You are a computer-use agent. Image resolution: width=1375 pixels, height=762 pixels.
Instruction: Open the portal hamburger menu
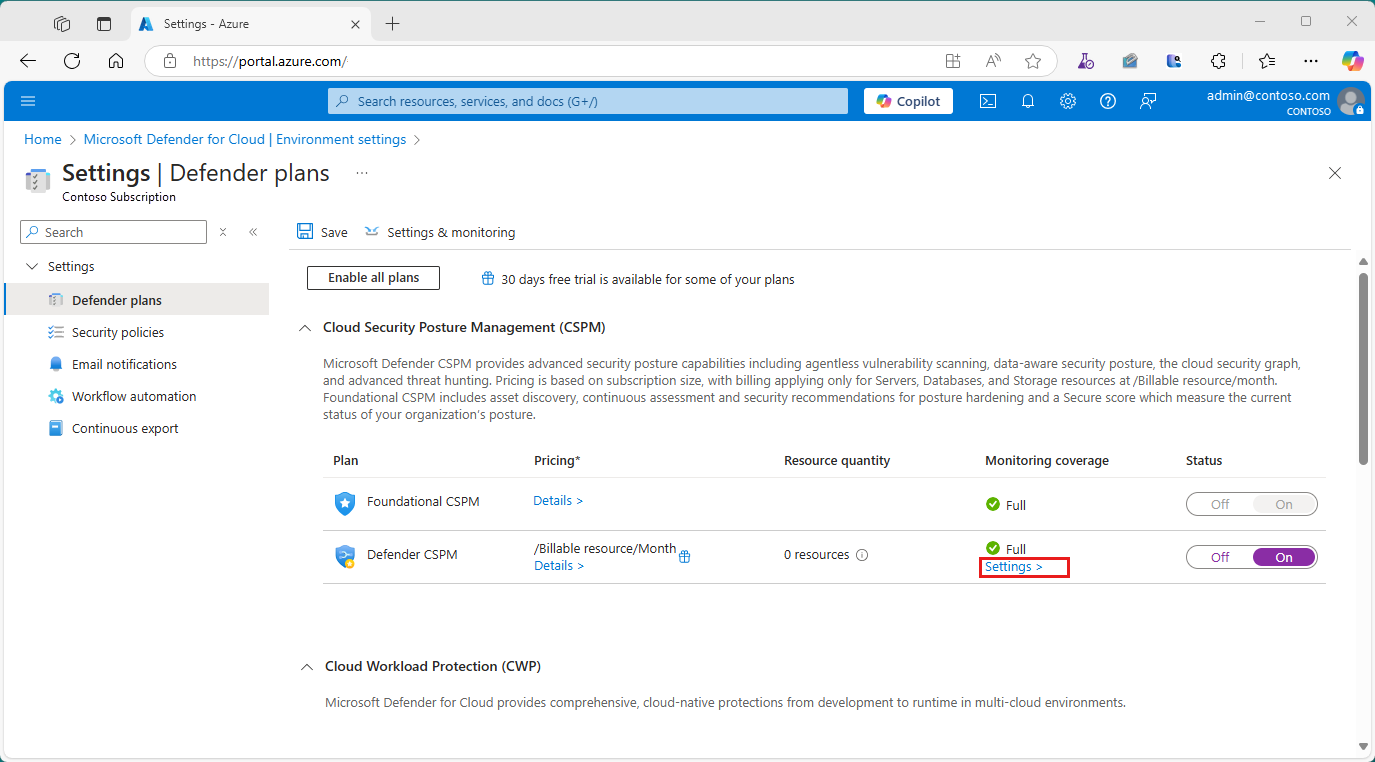pos(27,101)
